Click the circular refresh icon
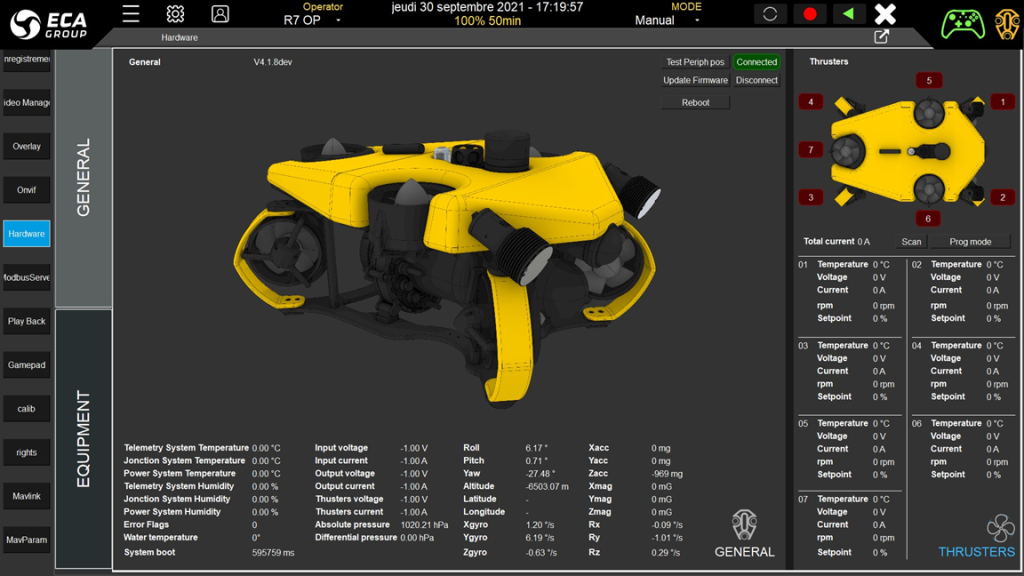Screen dimensions: 1024x576 tap(770, 14)
